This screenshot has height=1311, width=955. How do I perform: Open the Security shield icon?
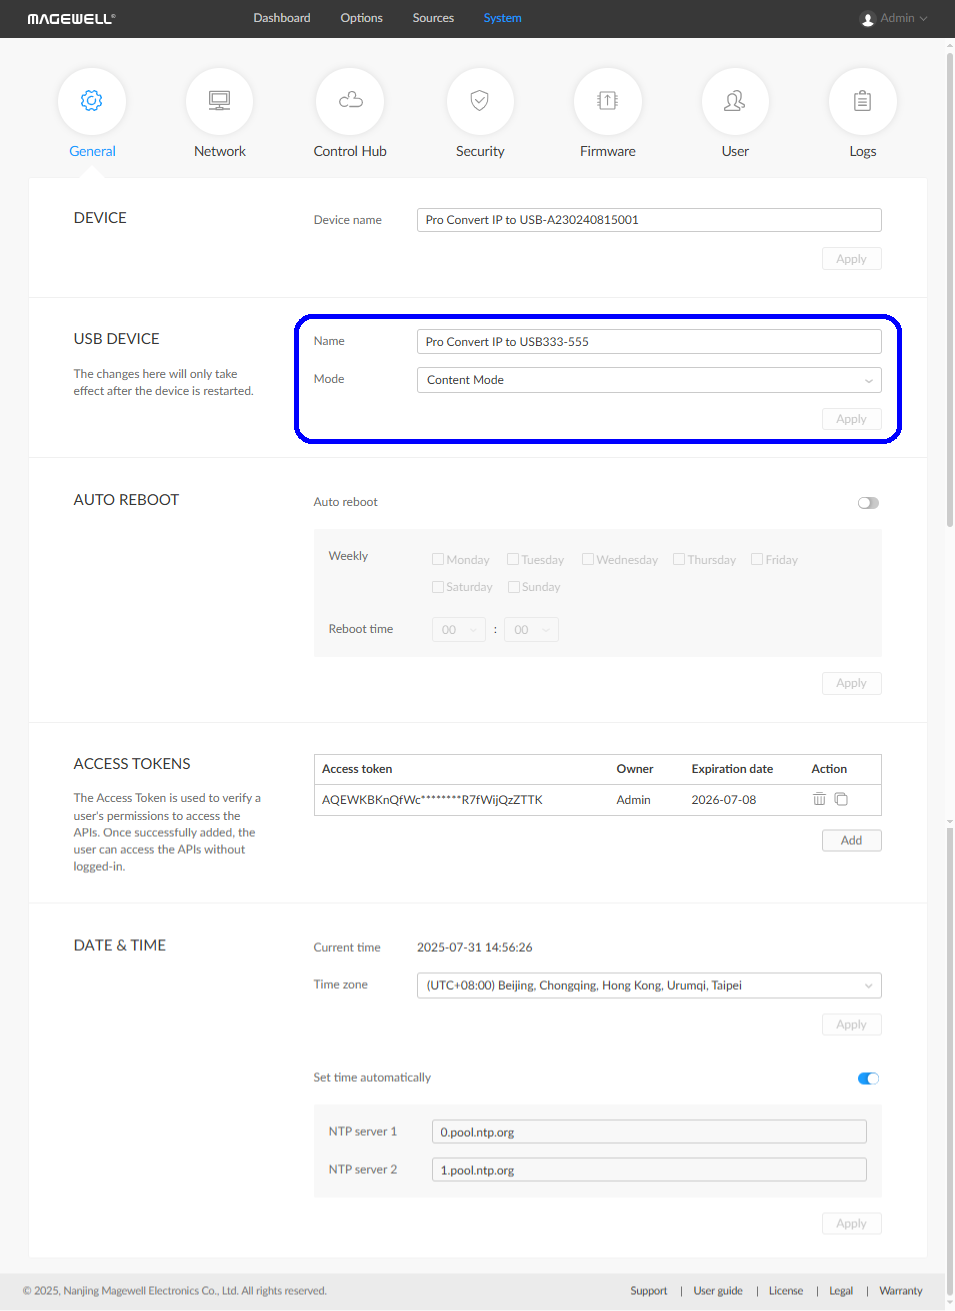pyautogui.click(x=480, y=101)
